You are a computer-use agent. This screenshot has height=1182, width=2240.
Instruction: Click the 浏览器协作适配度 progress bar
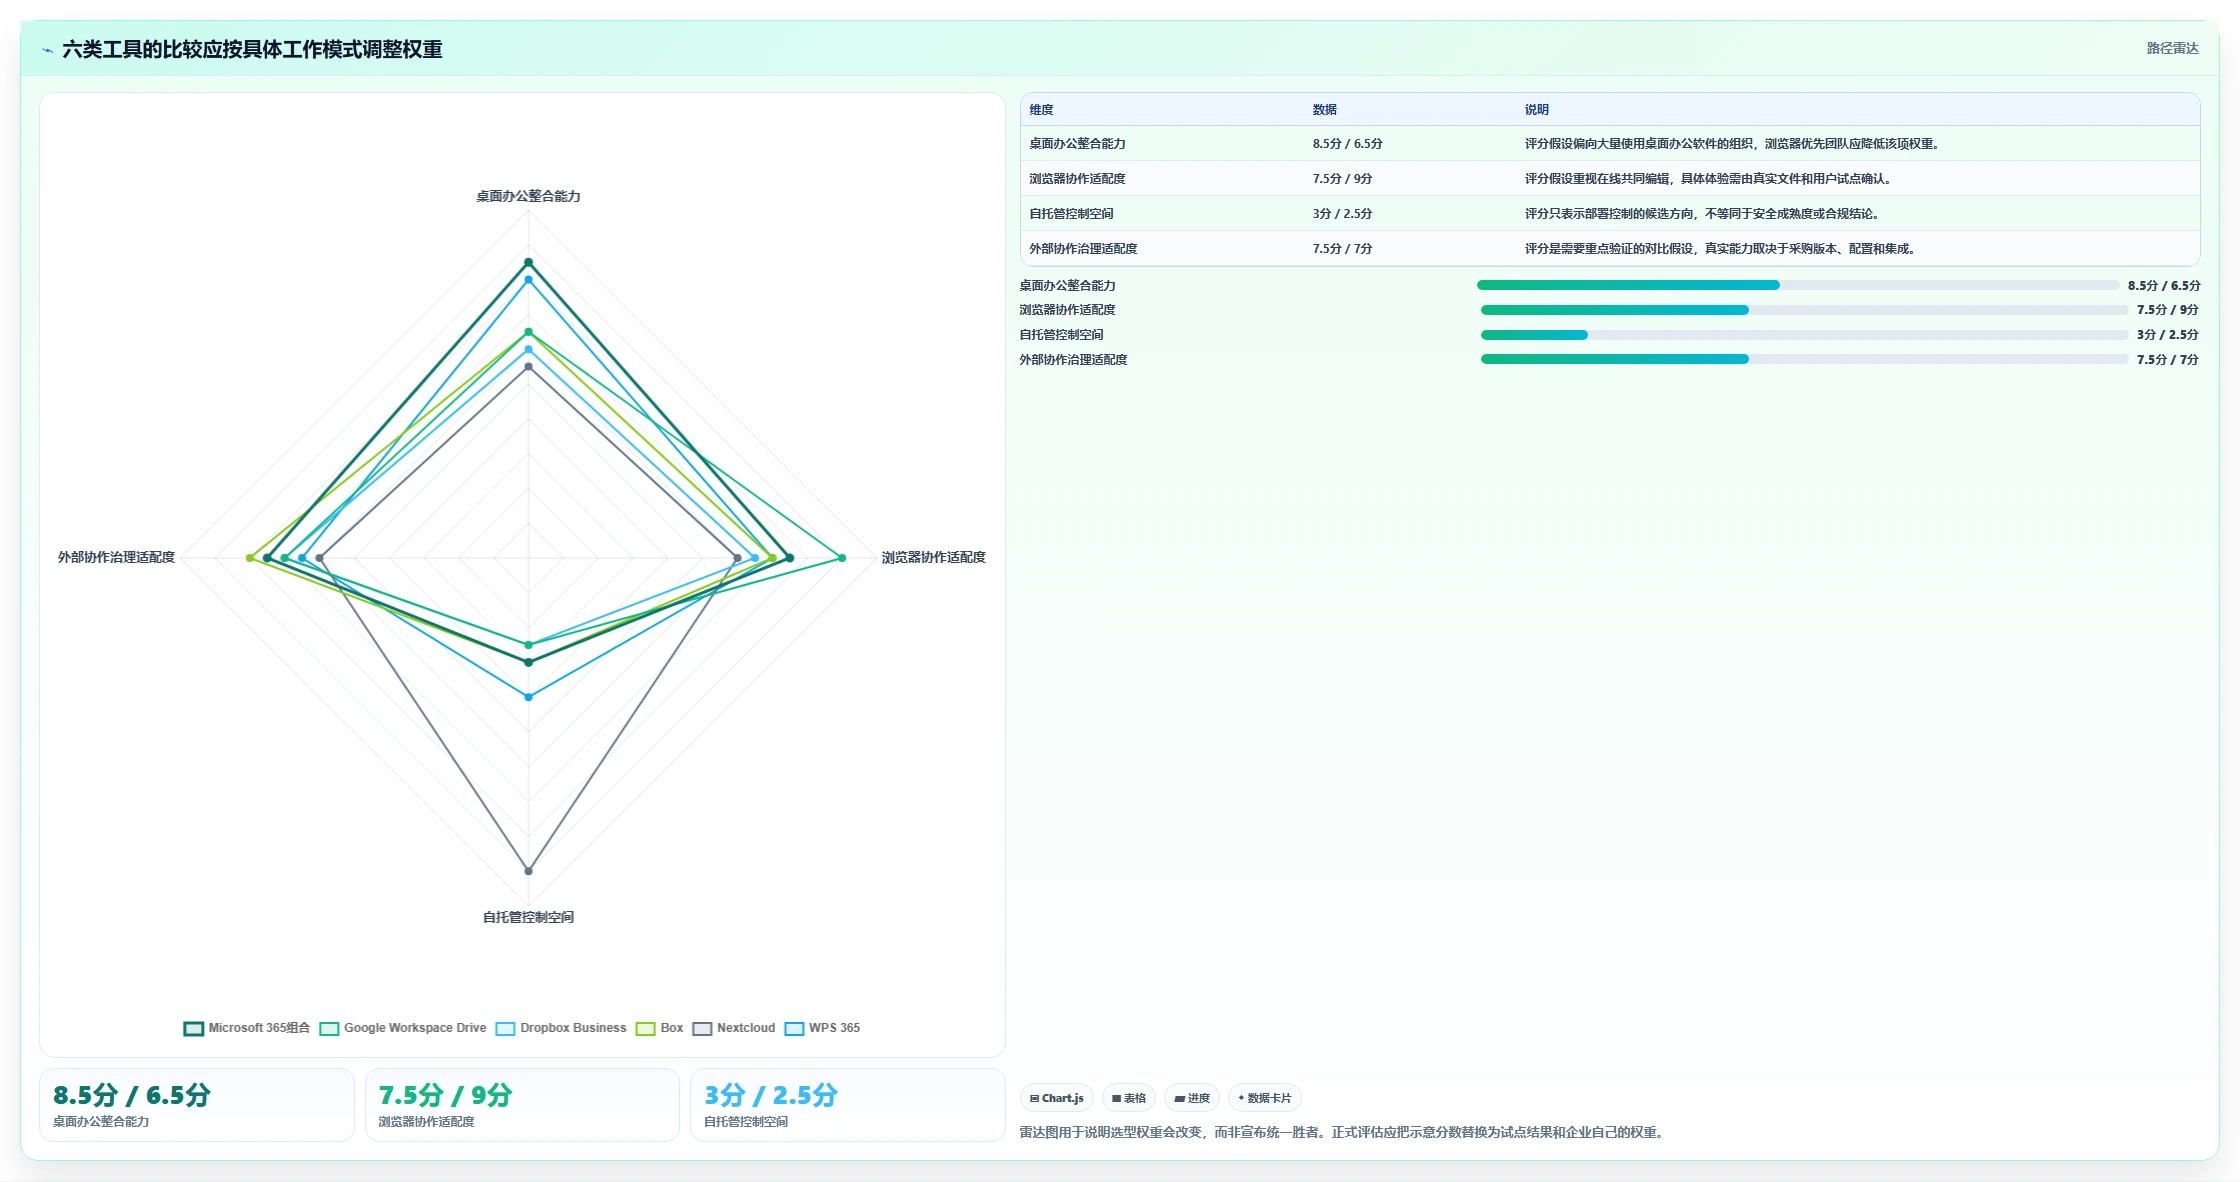tap(1804, 310)
